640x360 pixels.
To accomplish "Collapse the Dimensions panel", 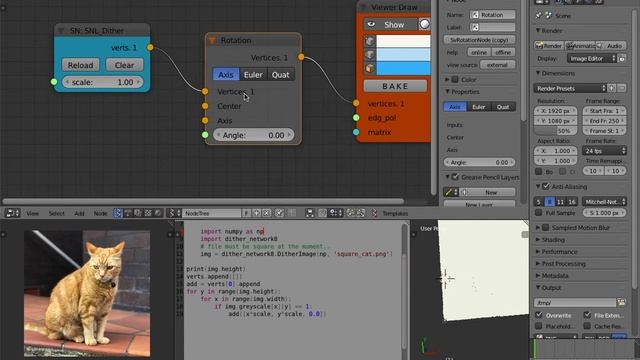I will click(558, 73).
